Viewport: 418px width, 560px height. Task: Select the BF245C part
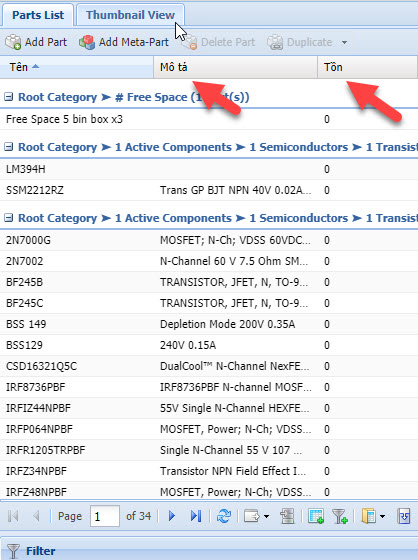coord(209,303)
